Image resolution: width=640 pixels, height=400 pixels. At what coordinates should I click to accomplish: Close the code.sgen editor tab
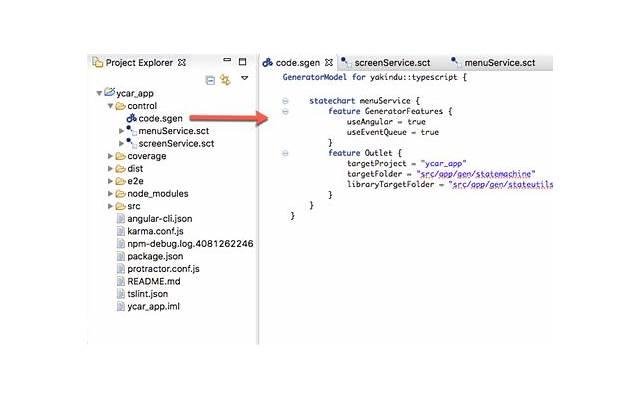click(327, 62)
